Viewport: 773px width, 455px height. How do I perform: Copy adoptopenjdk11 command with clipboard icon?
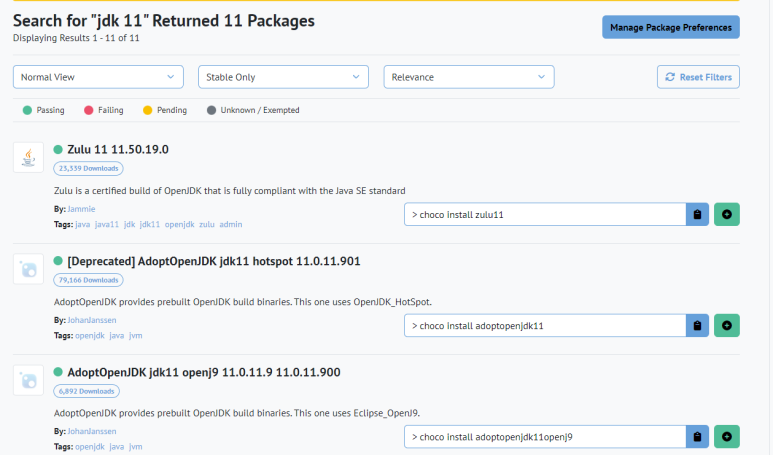click(x=697, y=325)
